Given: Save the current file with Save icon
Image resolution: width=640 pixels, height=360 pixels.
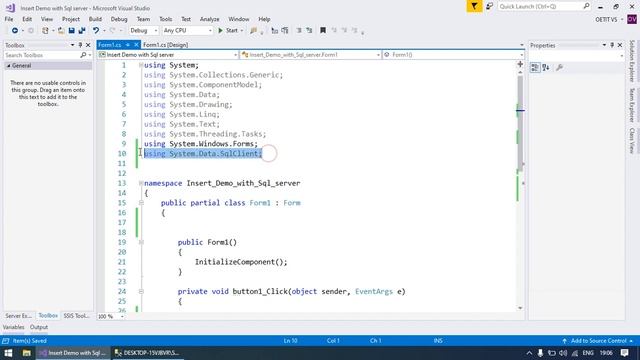Looking at the screenshot, I should pos(71,31).
